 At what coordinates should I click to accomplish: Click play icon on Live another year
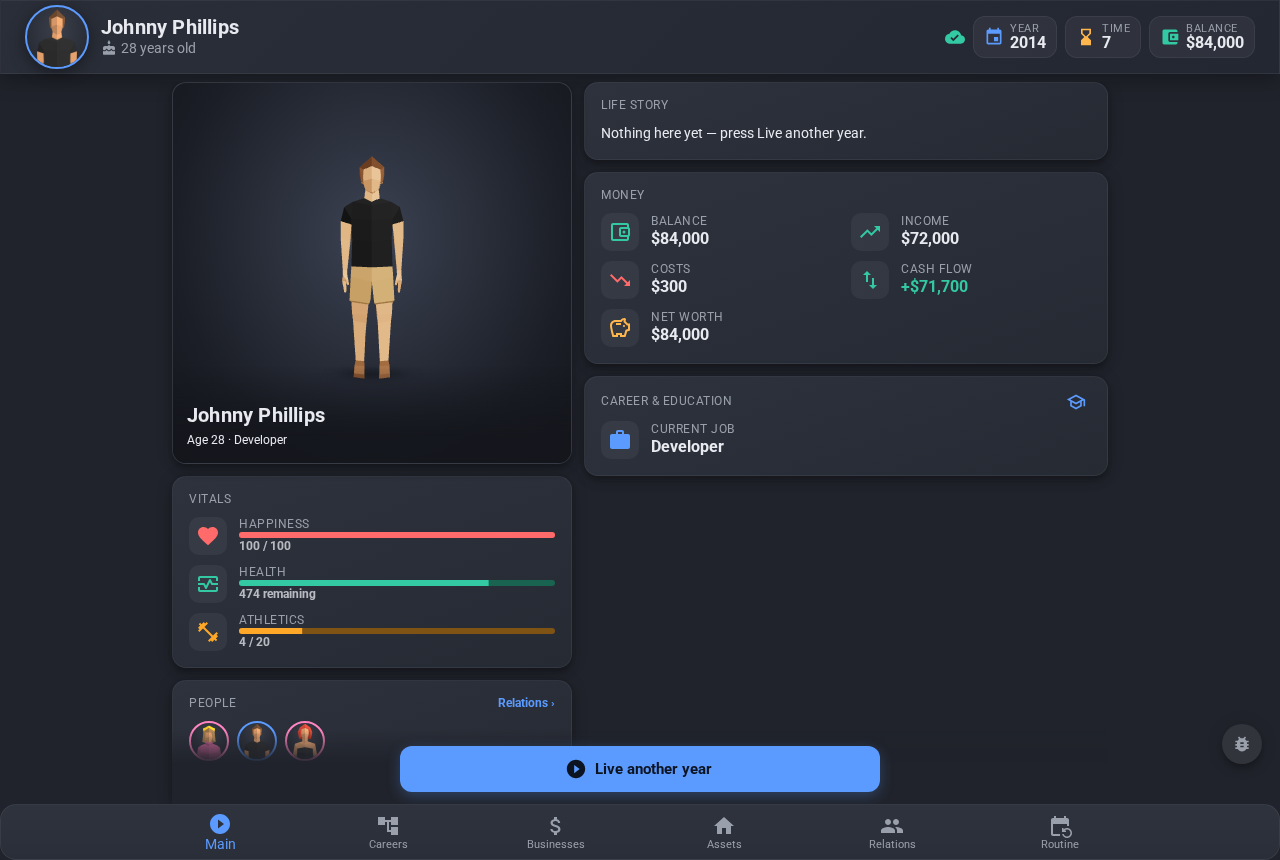click(x=576, y=769)
